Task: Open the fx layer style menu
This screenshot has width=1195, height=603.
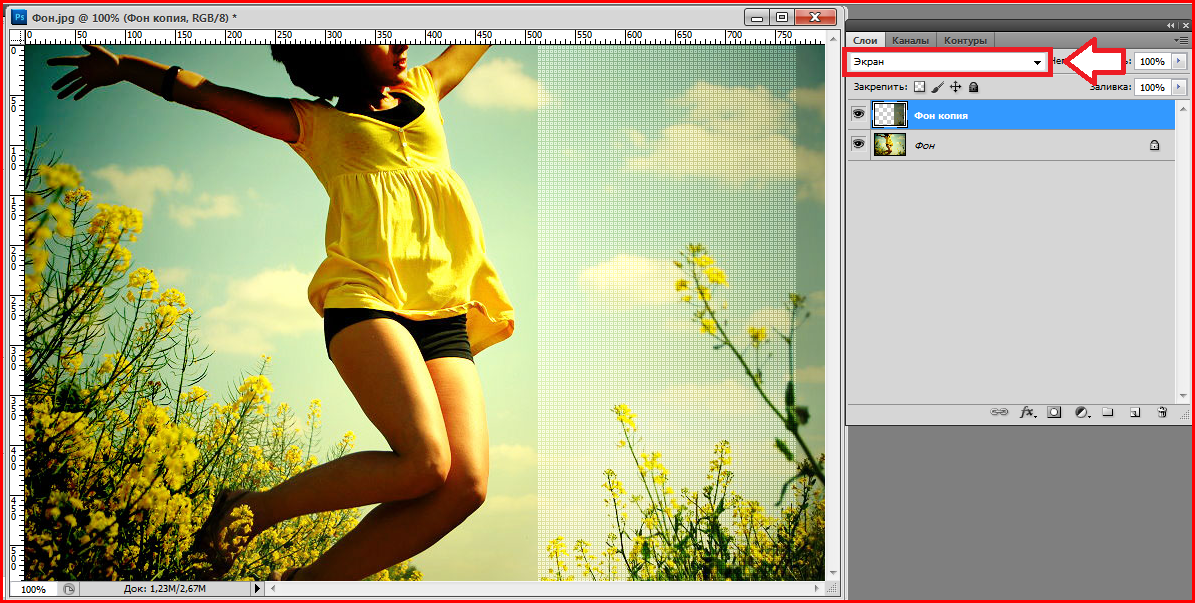Action: point(1028,412)
